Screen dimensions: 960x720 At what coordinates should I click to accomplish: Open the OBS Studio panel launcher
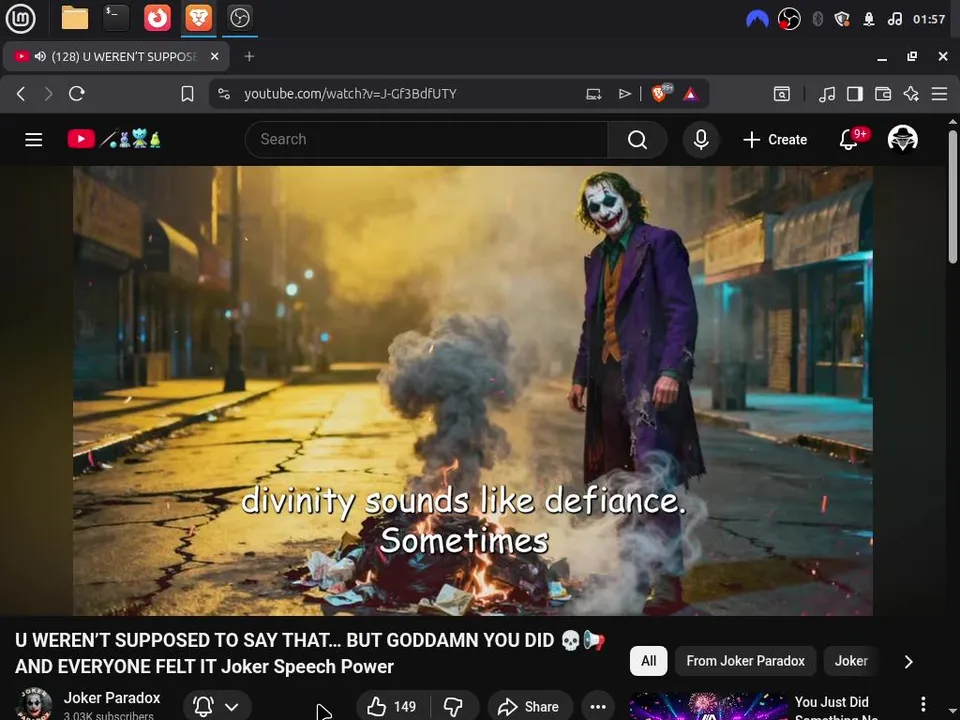coord(239,18)
